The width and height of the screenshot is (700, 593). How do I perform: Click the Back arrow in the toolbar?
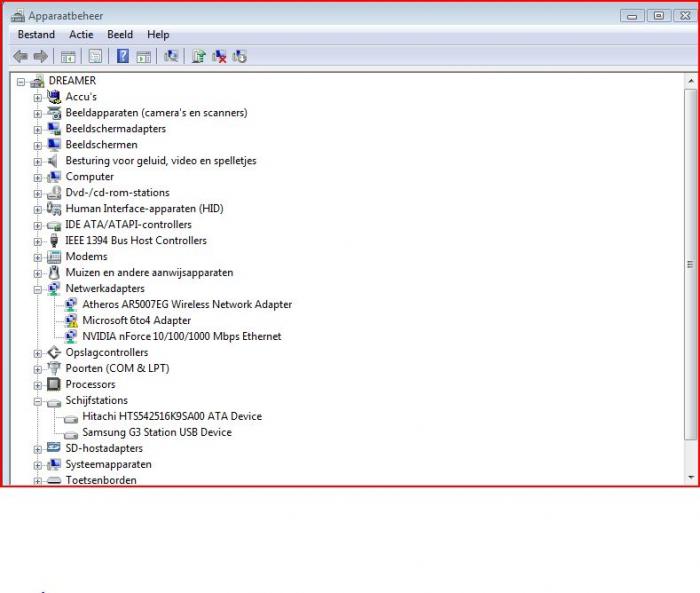[x=20, y=56]
